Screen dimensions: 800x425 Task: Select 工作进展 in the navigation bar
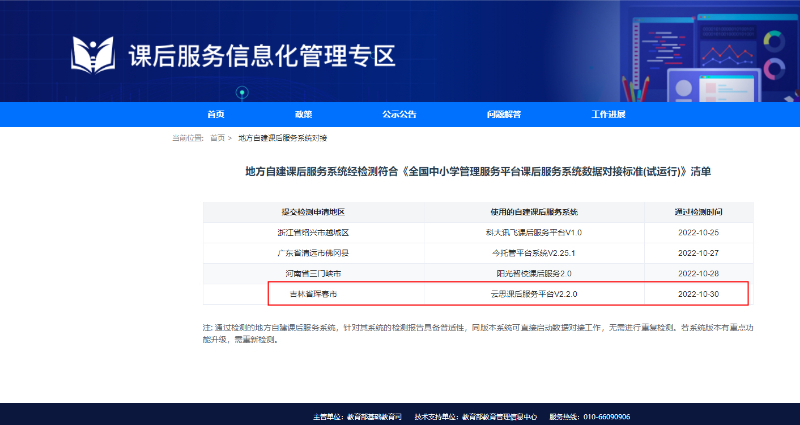click(608, 114)
